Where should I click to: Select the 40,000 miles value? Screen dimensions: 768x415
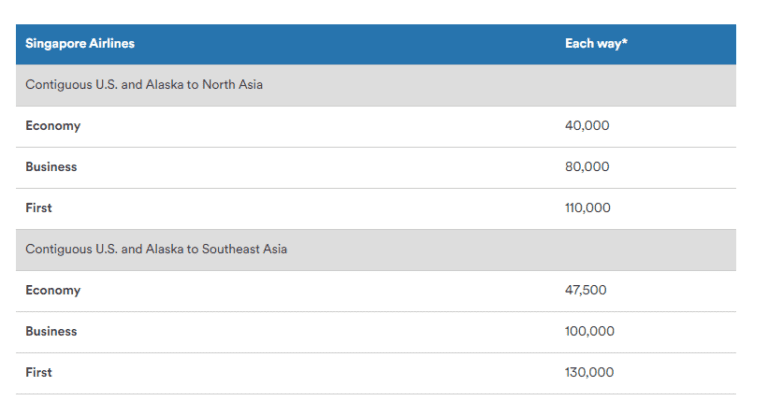[587, 126]
